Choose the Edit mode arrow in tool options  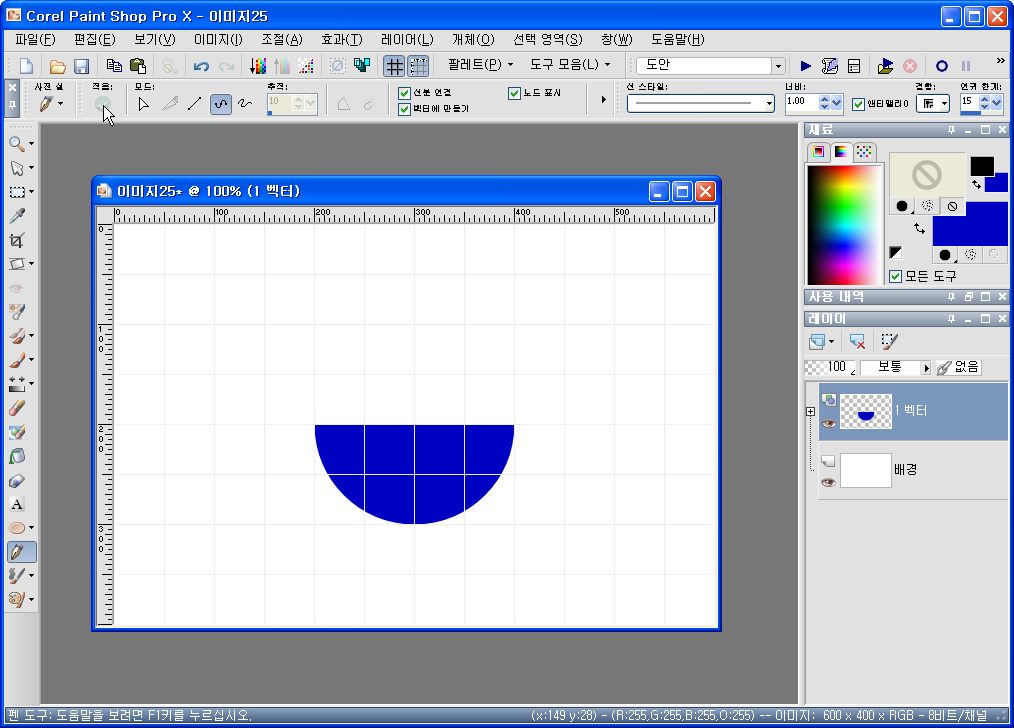point(144,104)
